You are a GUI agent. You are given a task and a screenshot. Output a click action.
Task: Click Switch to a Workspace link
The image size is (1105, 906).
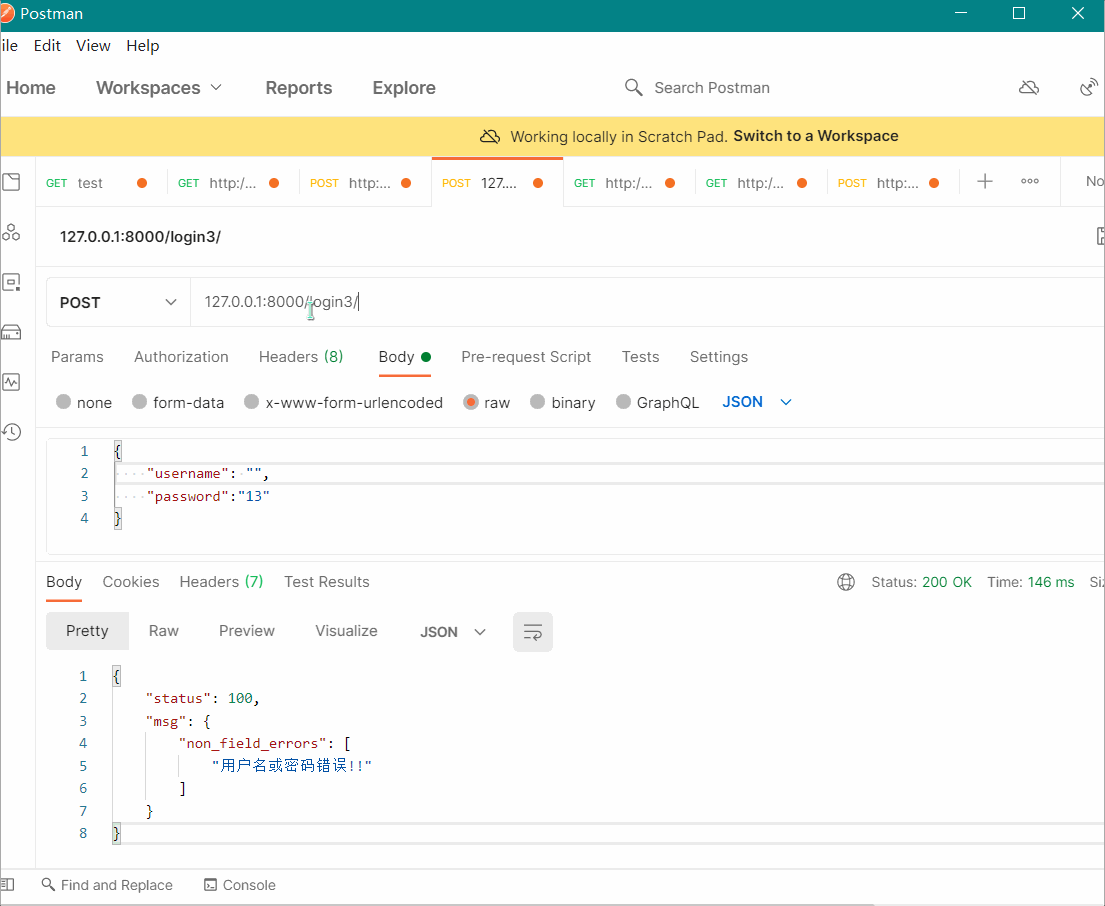pos(815,136)
